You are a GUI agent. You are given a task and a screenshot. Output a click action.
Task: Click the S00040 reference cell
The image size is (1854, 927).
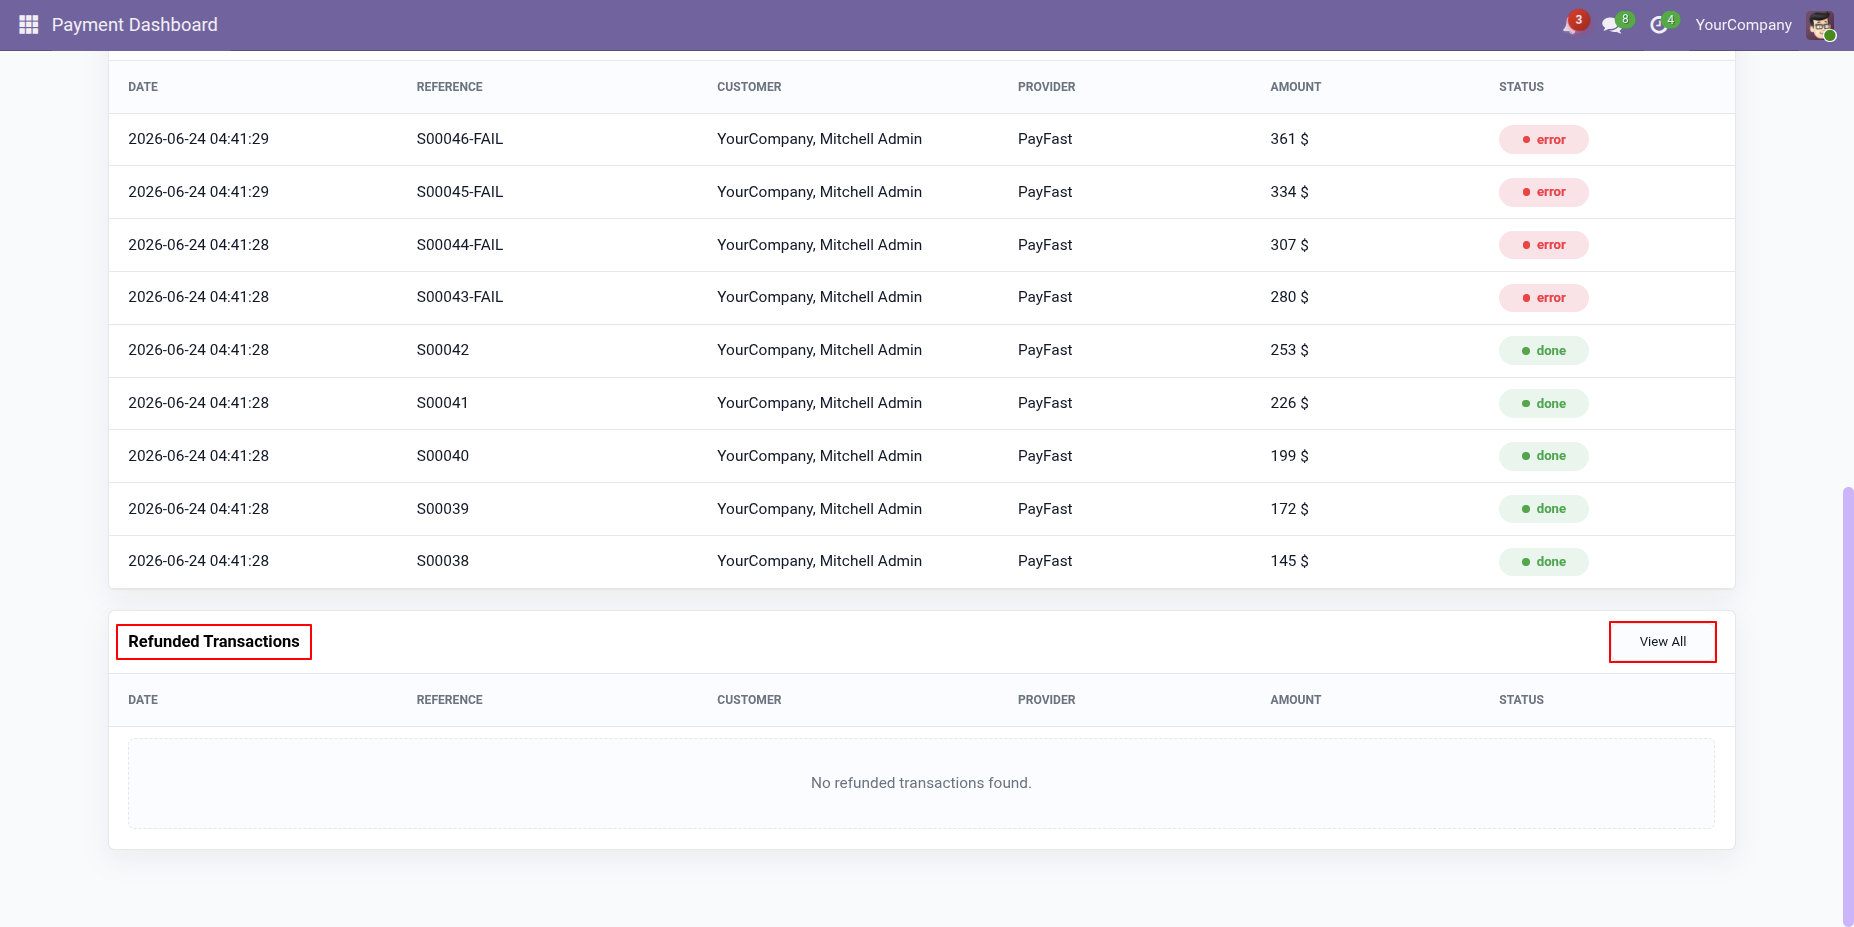click(443, 456)
